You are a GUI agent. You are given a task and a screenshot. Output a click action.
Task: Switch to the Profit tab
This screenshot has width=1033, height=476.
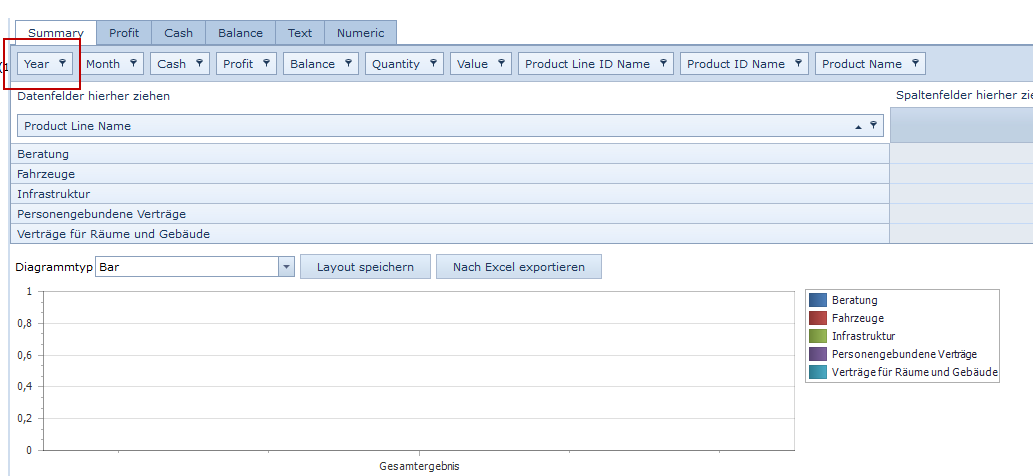(x=124, y=33)
